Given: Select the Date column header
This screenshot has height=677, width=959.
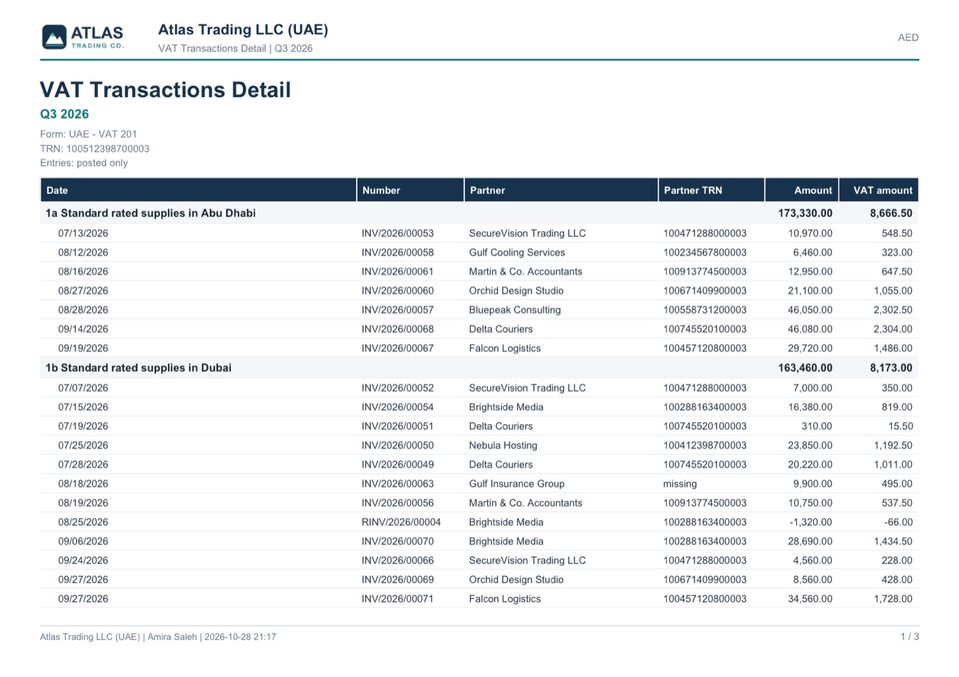Looking at the screenshot, I should [x=198, y=190].
